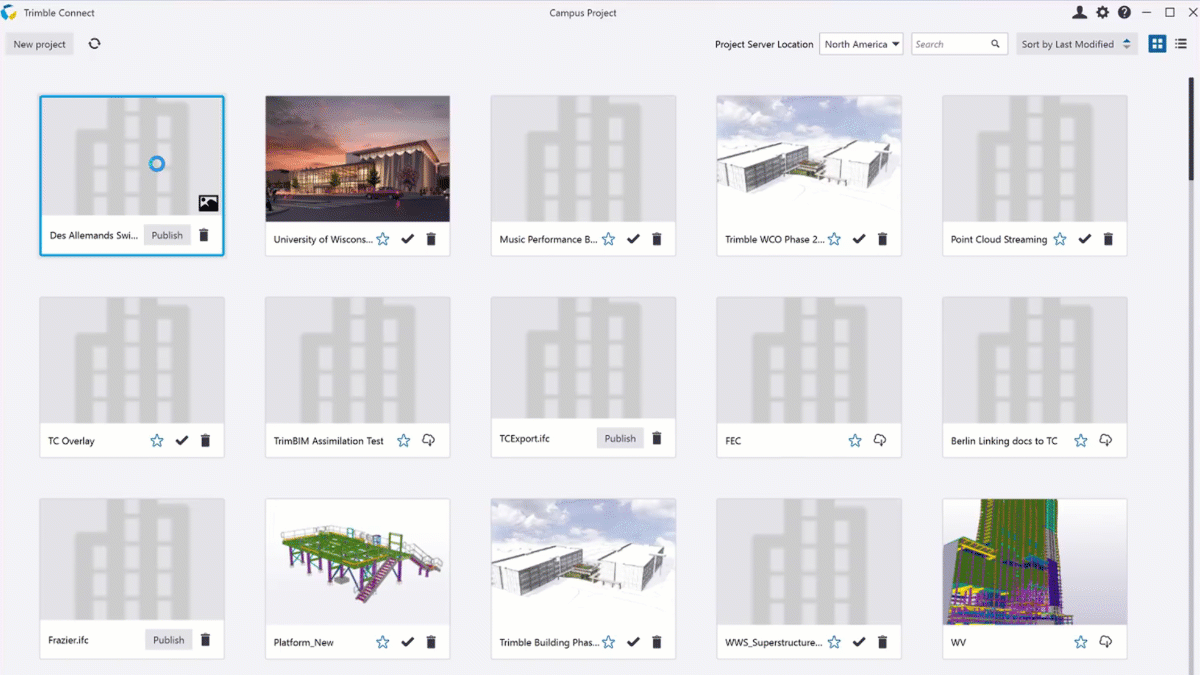This screenshot has width=1200, height=675.
Task: Star the Platform_New project
Action: (383, 642)
